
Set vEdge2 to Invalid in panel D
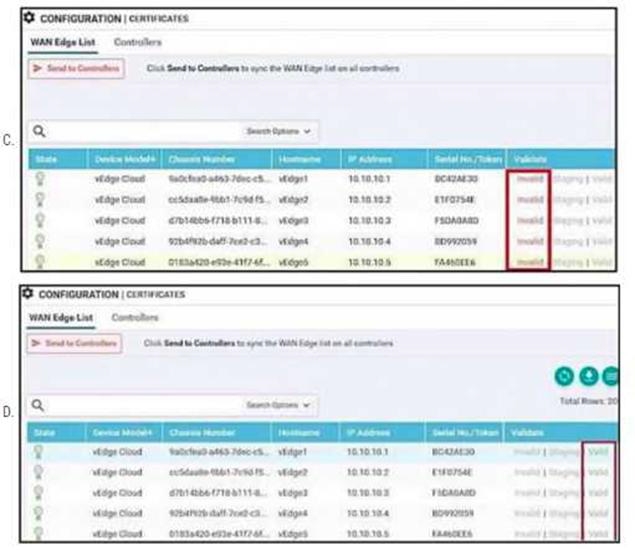pos(527,472)
